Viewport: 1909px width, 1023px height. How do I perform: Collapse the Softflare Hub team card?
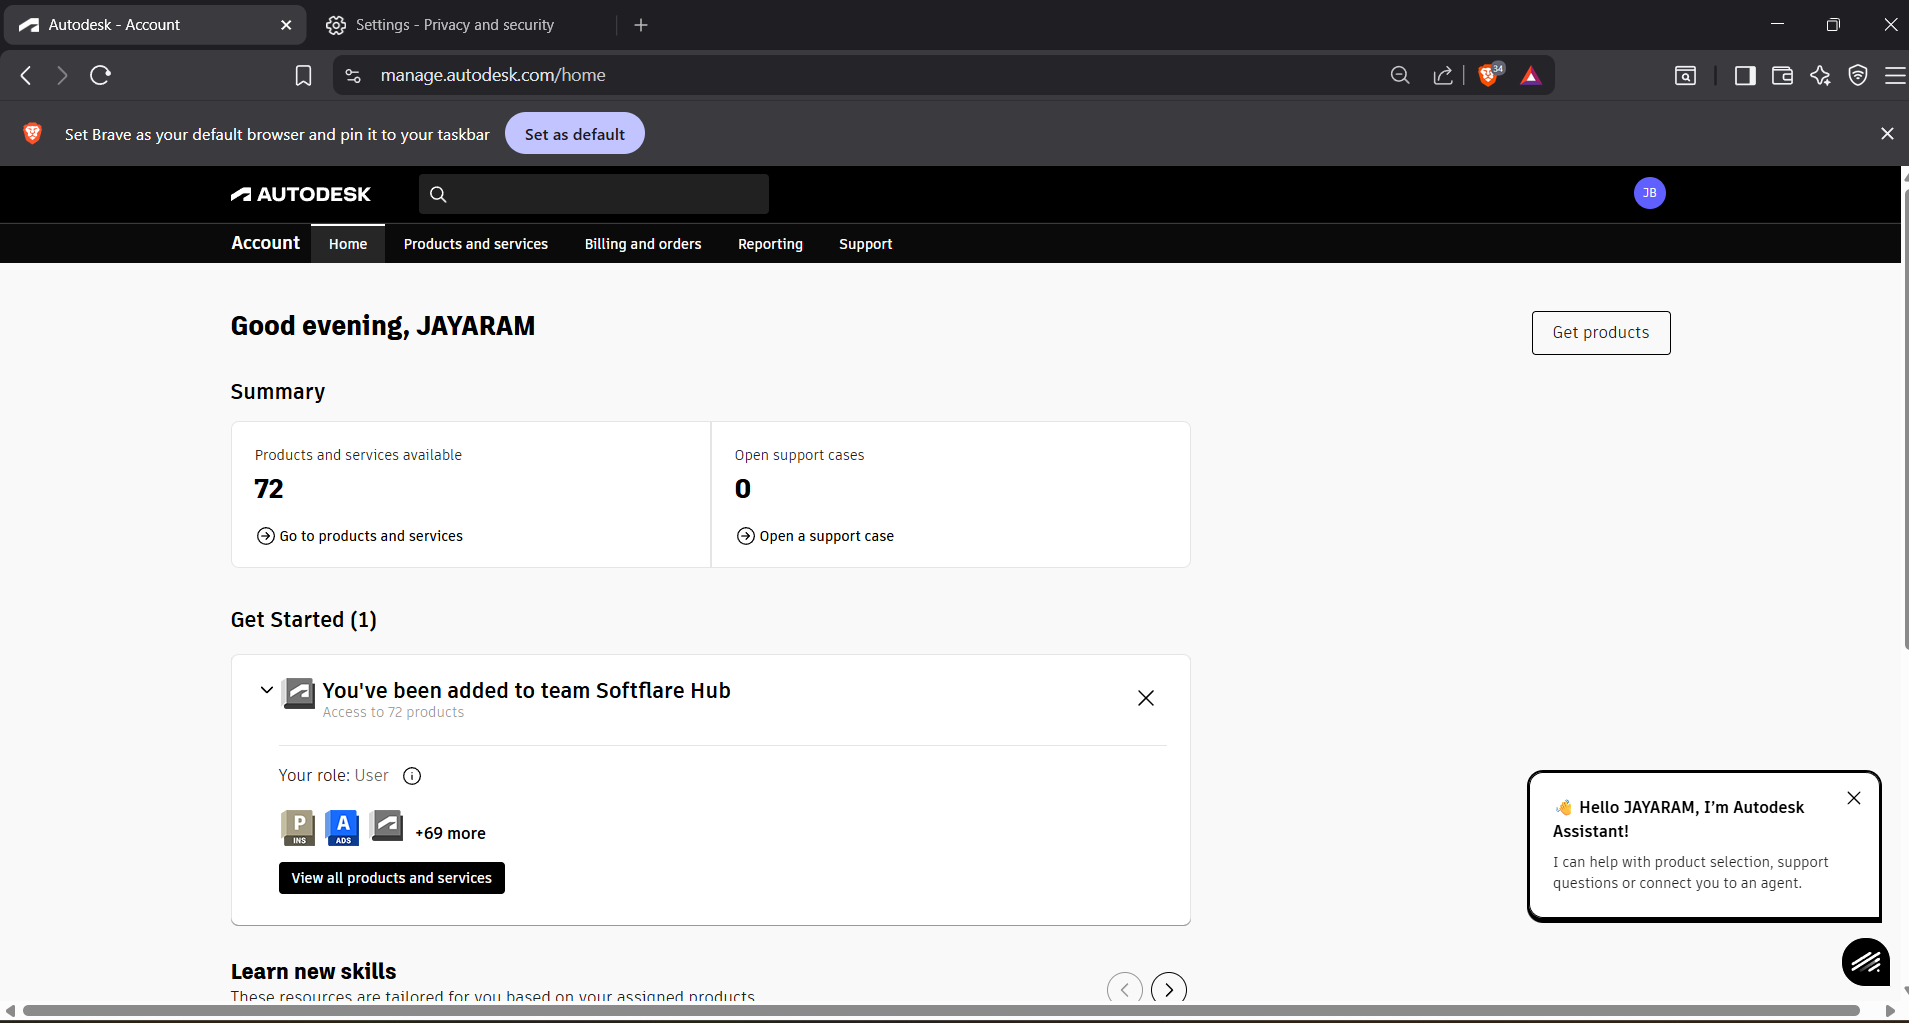(x=266, y=690)
